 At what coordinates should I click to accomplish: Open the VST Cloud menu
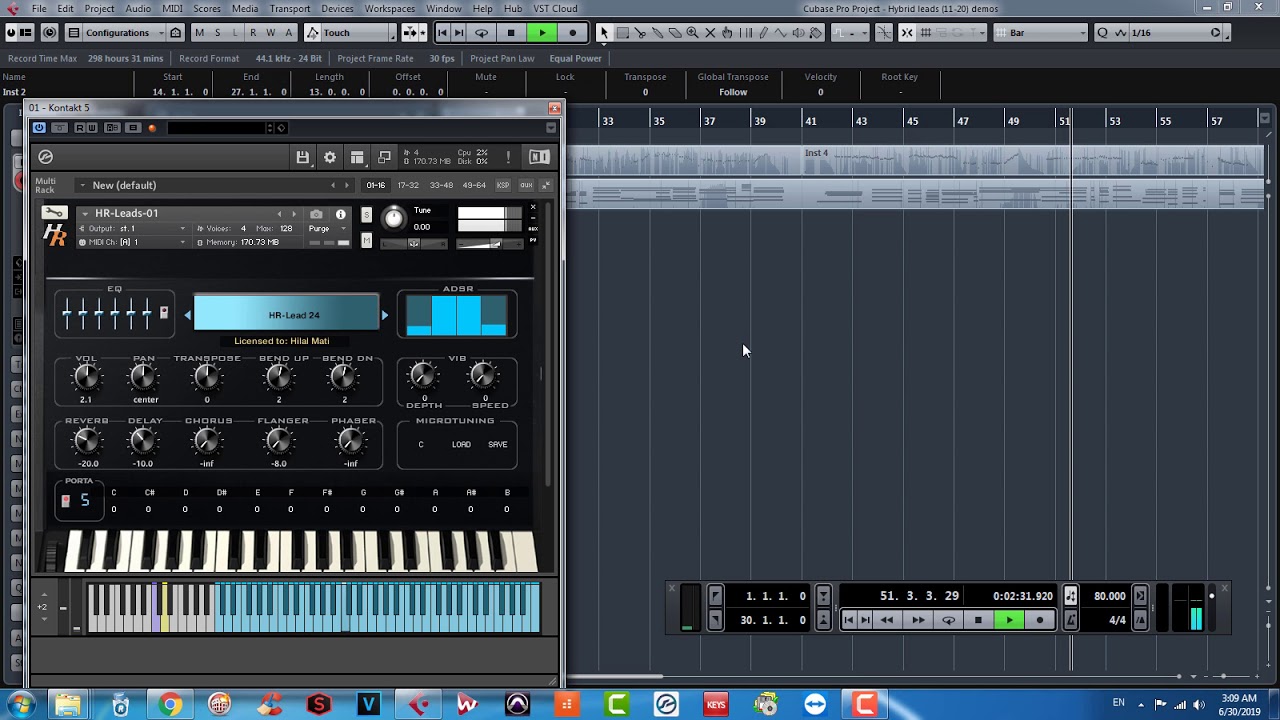point(556,9)
